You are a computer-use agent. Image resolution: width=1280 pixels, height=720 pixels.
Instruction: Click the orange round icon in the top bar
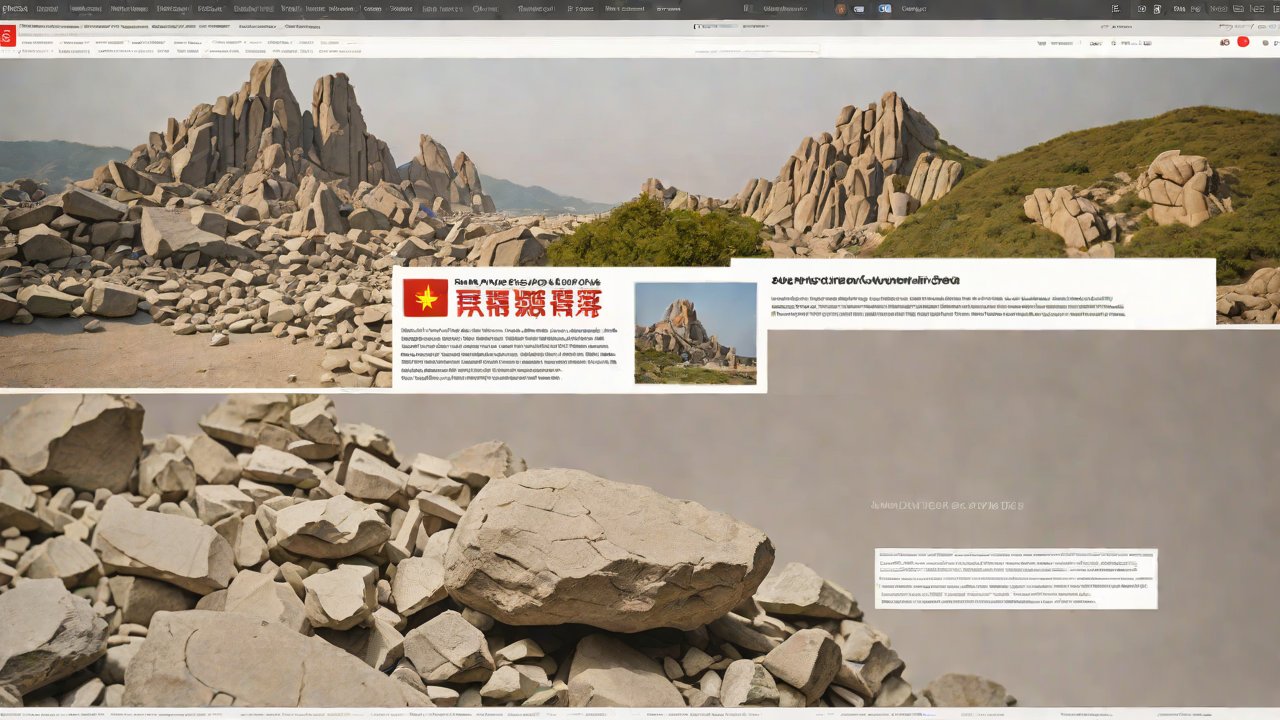pyautogui.click(x=840, y=9)
